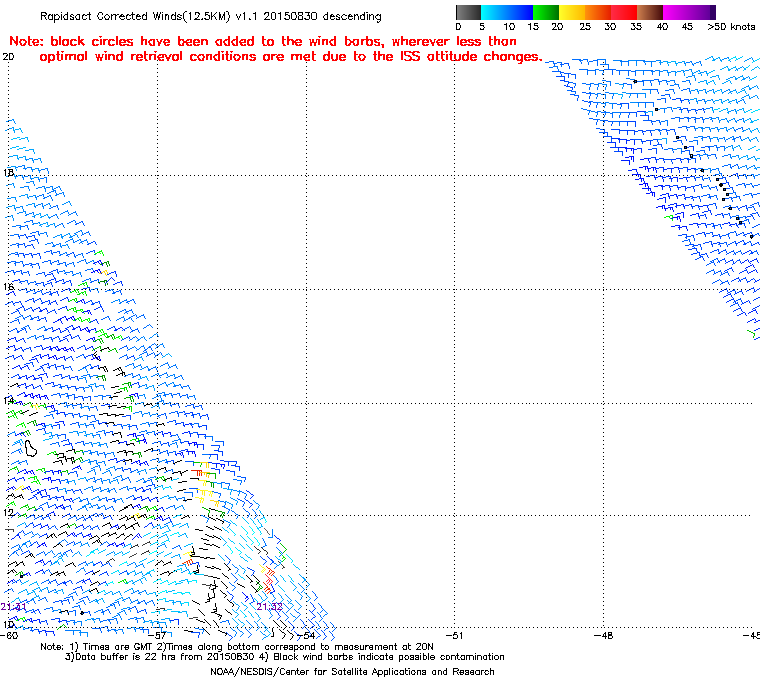Click the orange 25-30 knots legend swatch
Screen dimensions: 760x688
pos(598,12)
